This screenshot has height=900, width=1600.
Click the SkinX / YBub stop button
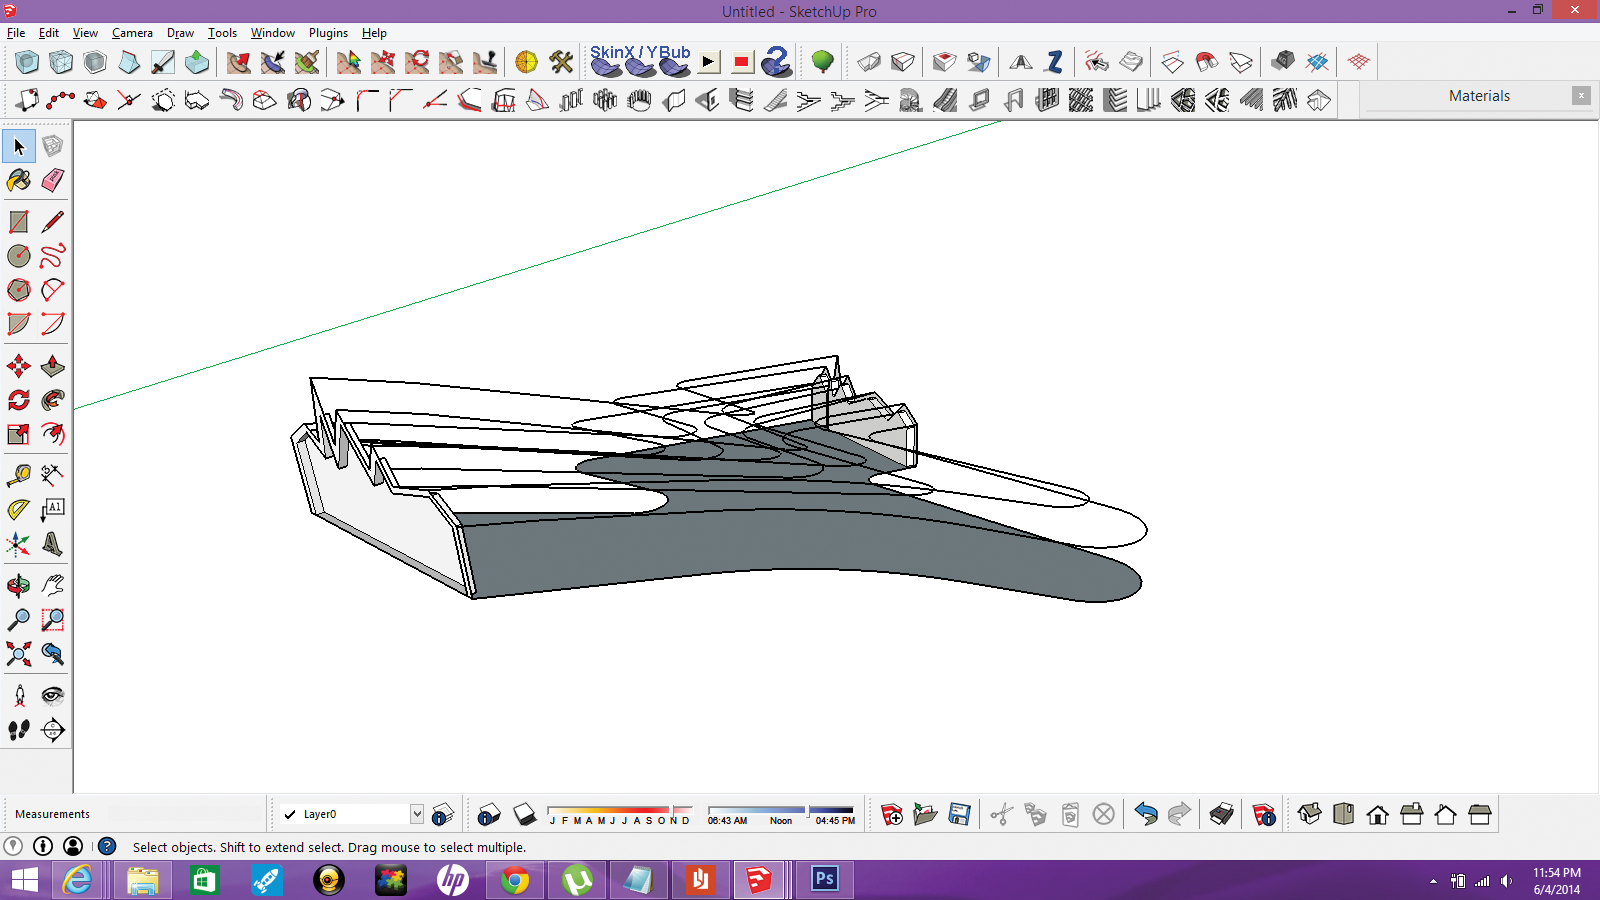click(x=742, y=62)
